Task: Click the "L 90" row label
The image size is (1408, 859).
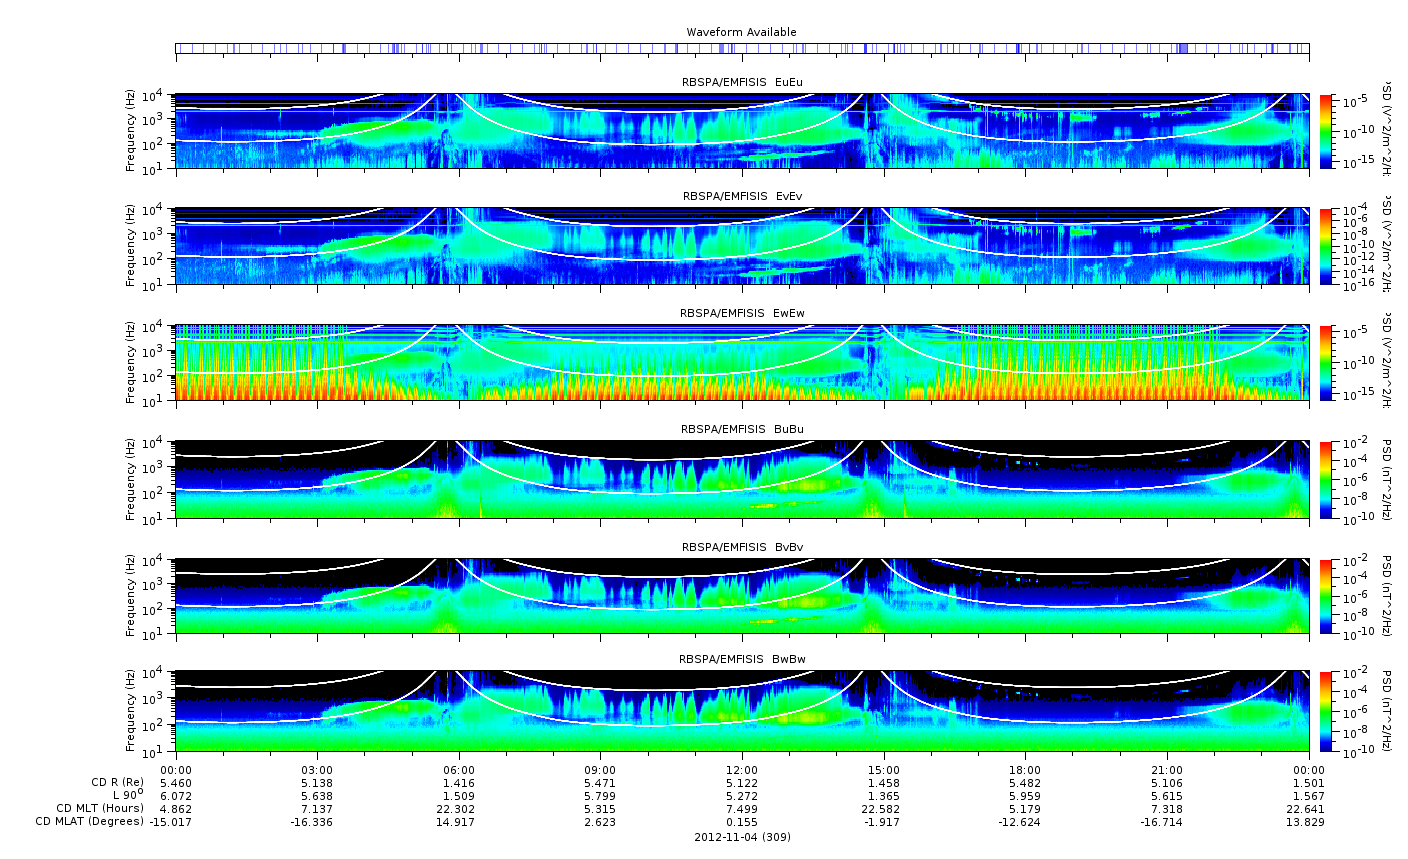Action: coord(129,795)
